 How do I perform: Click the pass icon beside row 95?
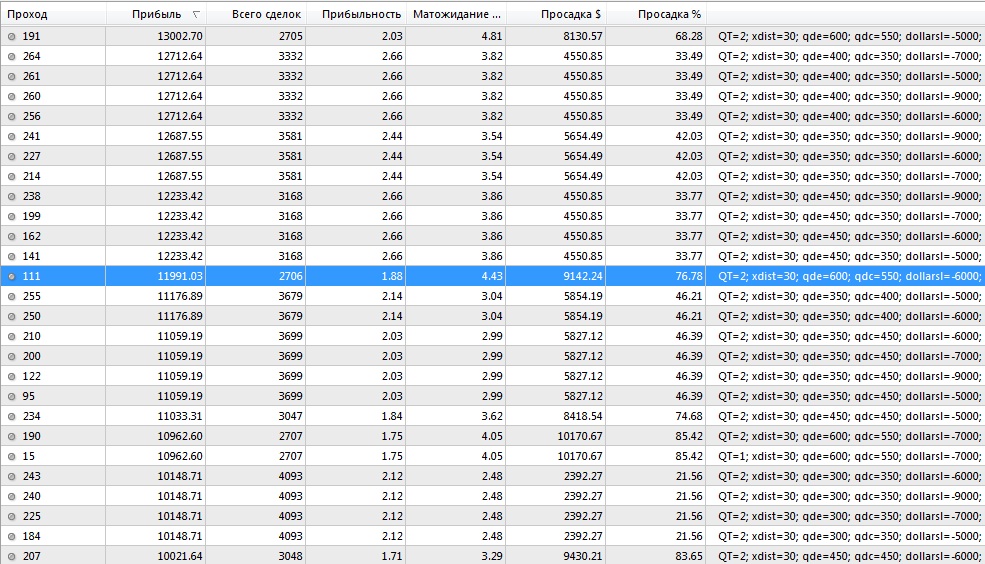coord(11,396)
